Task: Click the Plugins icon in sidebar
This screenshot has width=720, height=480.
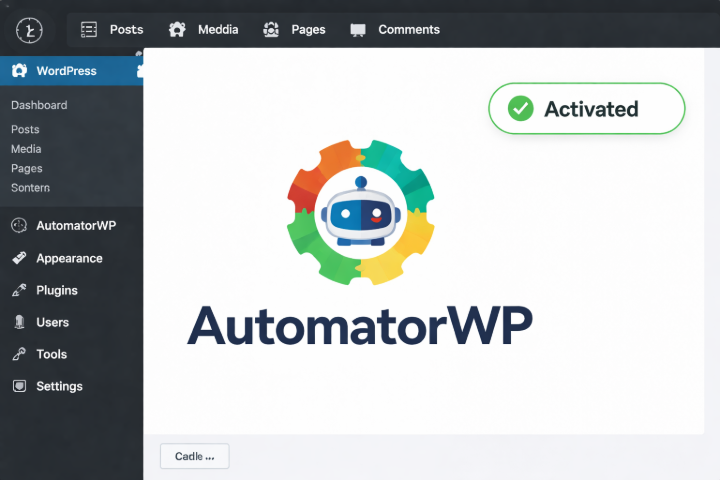Action: [19, 290]
